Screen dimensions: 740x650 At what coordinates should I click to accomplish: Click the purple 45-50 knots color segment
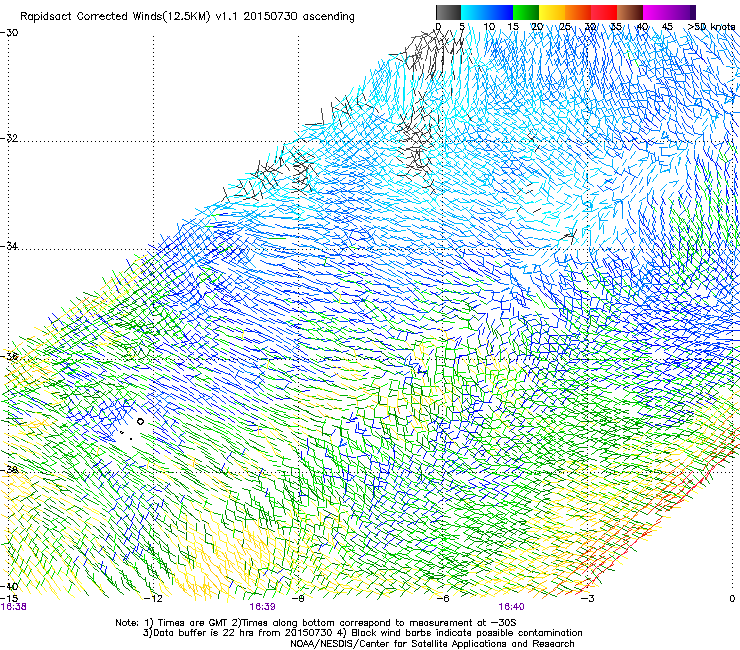(x=682, y=12)
